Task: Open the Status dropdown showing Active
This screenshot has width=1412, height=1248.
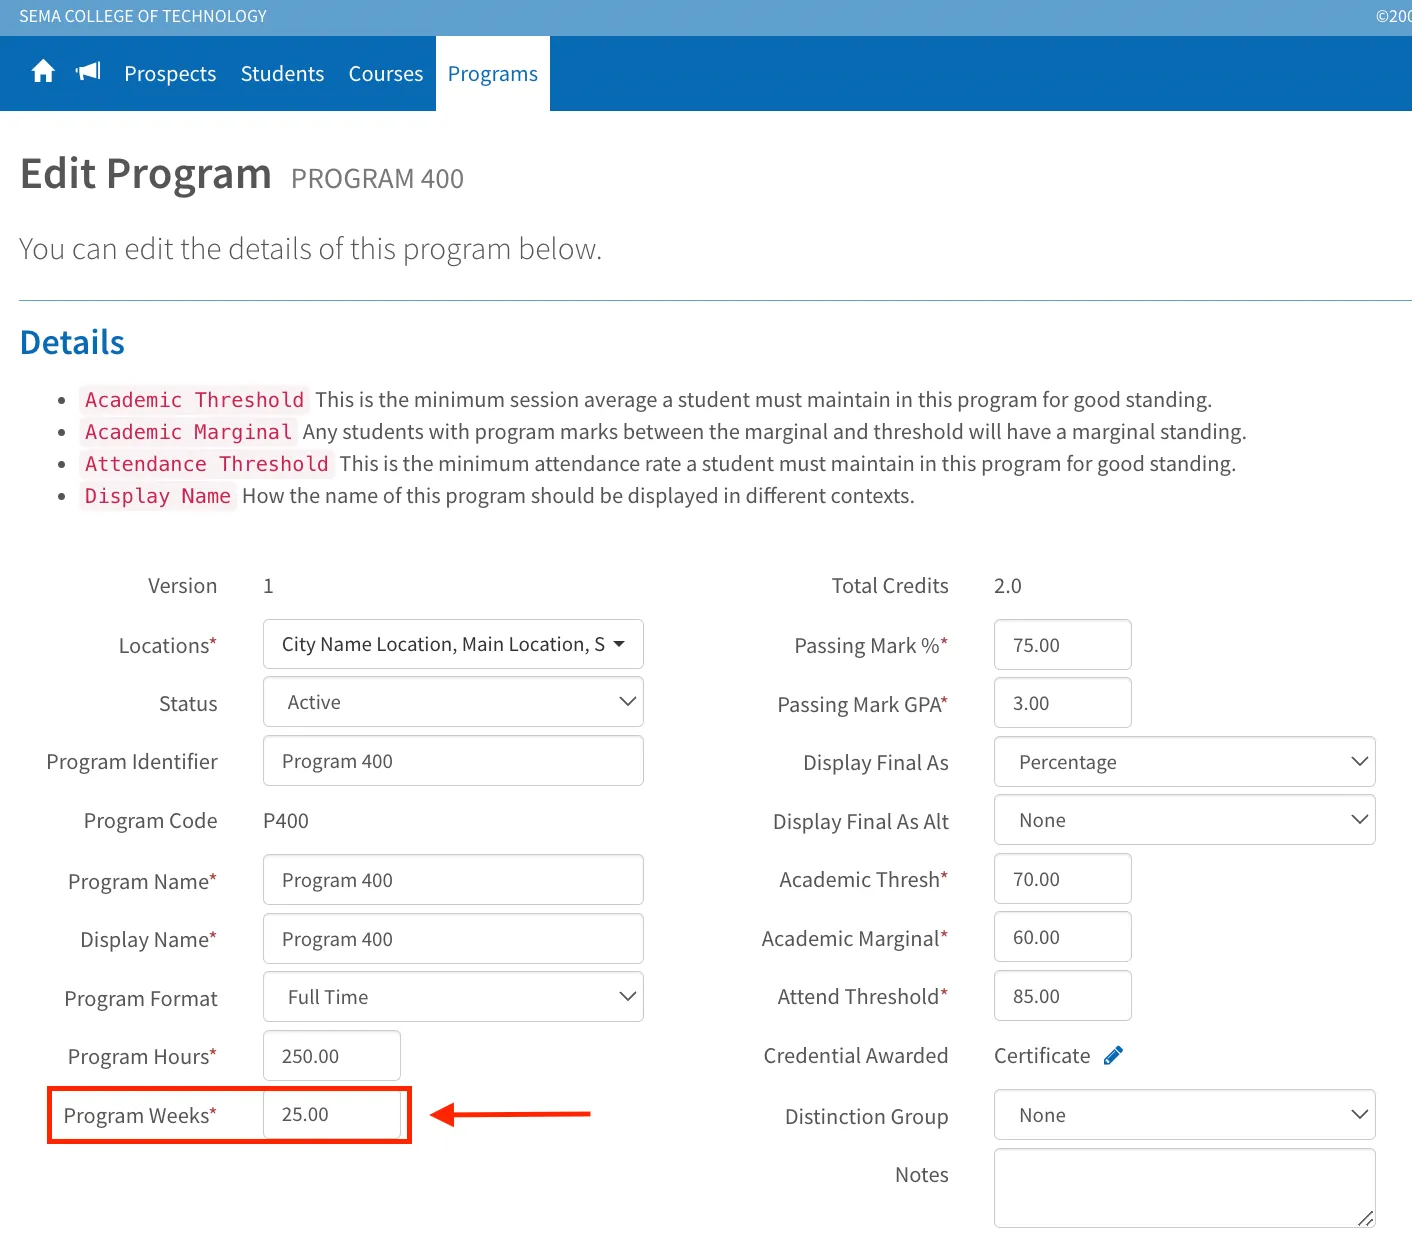Action: click(x=453, y=702)
